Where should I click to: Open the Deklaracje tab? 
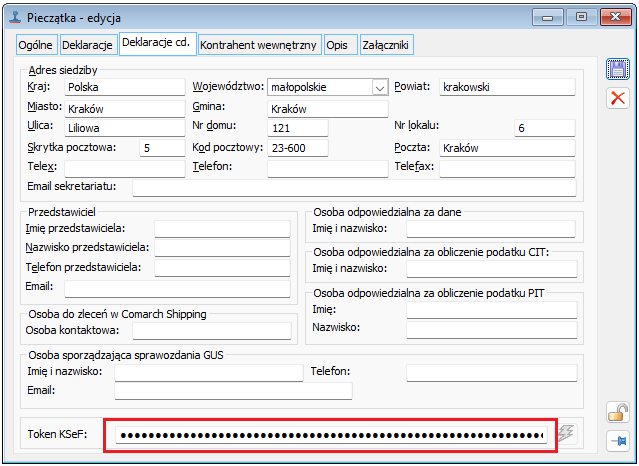point(87,45)
